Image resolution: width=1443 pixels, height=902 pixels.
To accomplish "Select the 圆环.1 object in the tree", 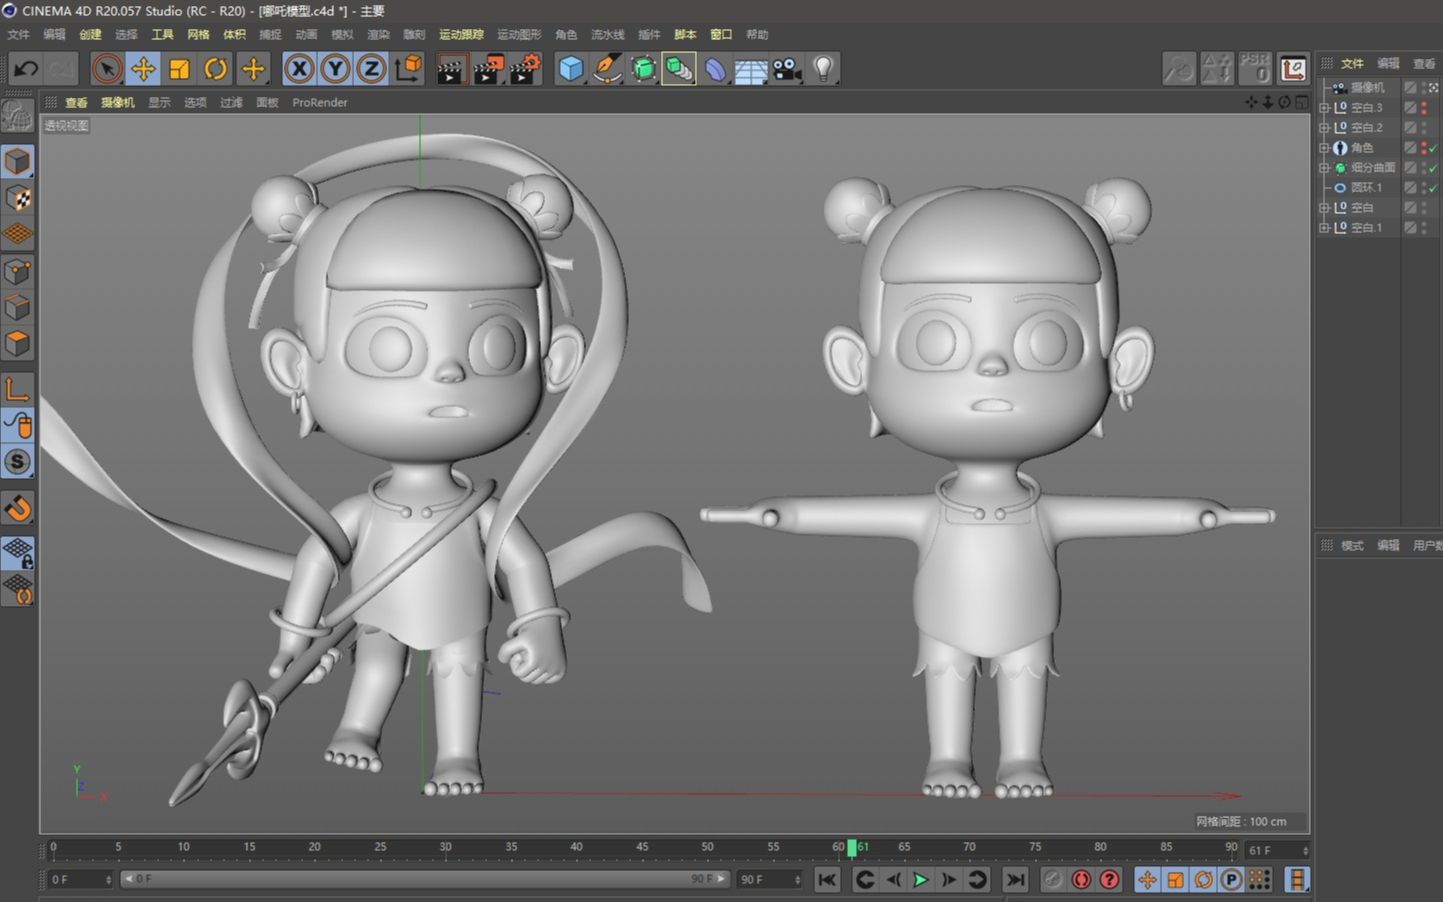I will tap(1366, 187).
